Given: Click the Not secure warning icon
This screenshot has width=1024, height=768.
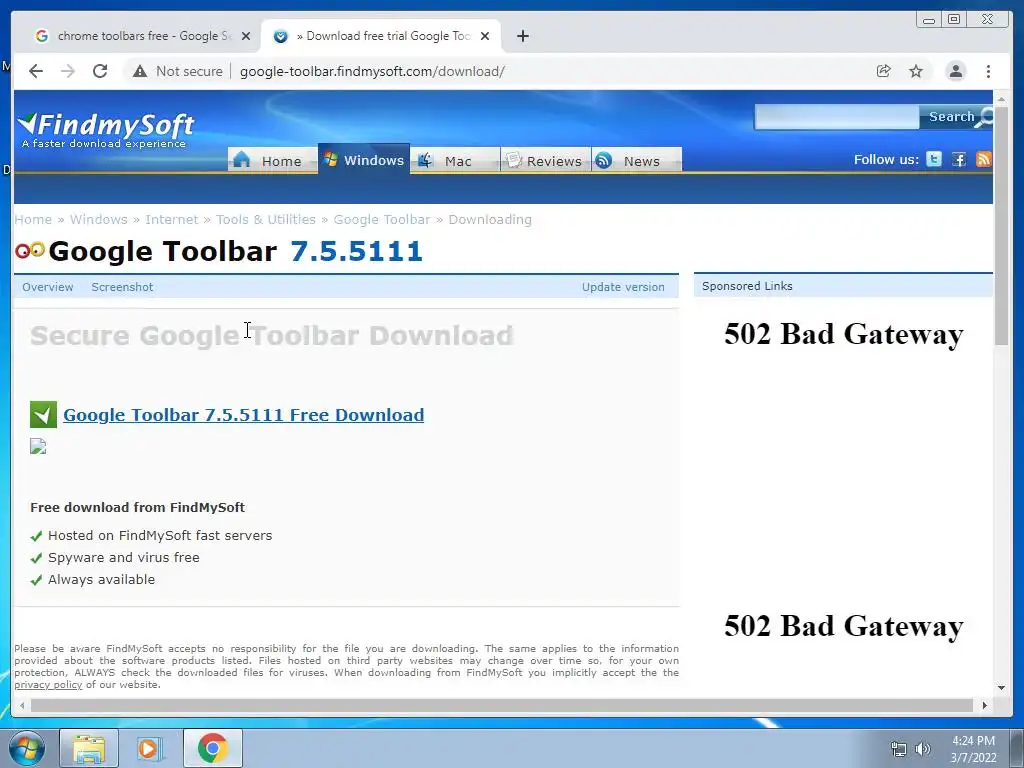Looking at the screenshot, I should pyautogui.click(x=140, y=71).
